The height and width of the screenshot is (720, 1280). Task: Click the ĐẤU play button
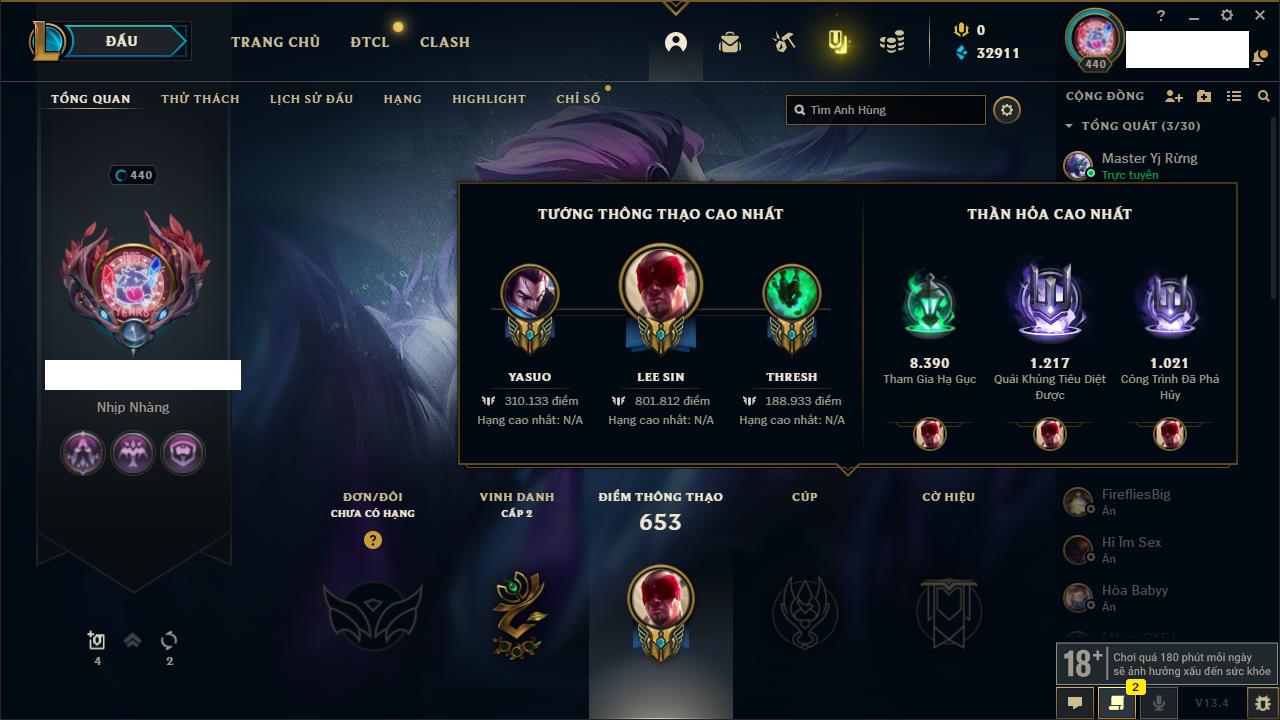coord(122,41)
